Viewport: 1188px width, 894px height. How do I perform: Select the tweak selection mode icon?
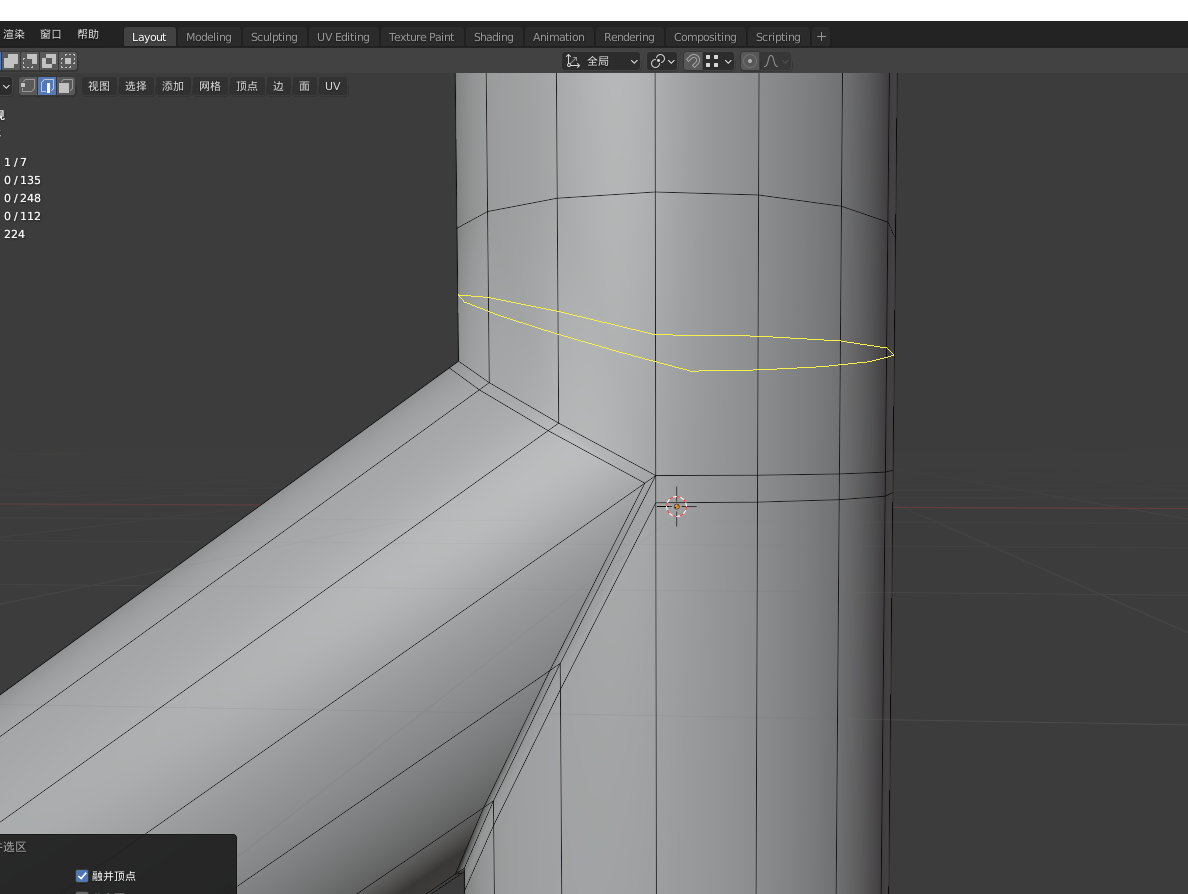(x=11, y=61)
